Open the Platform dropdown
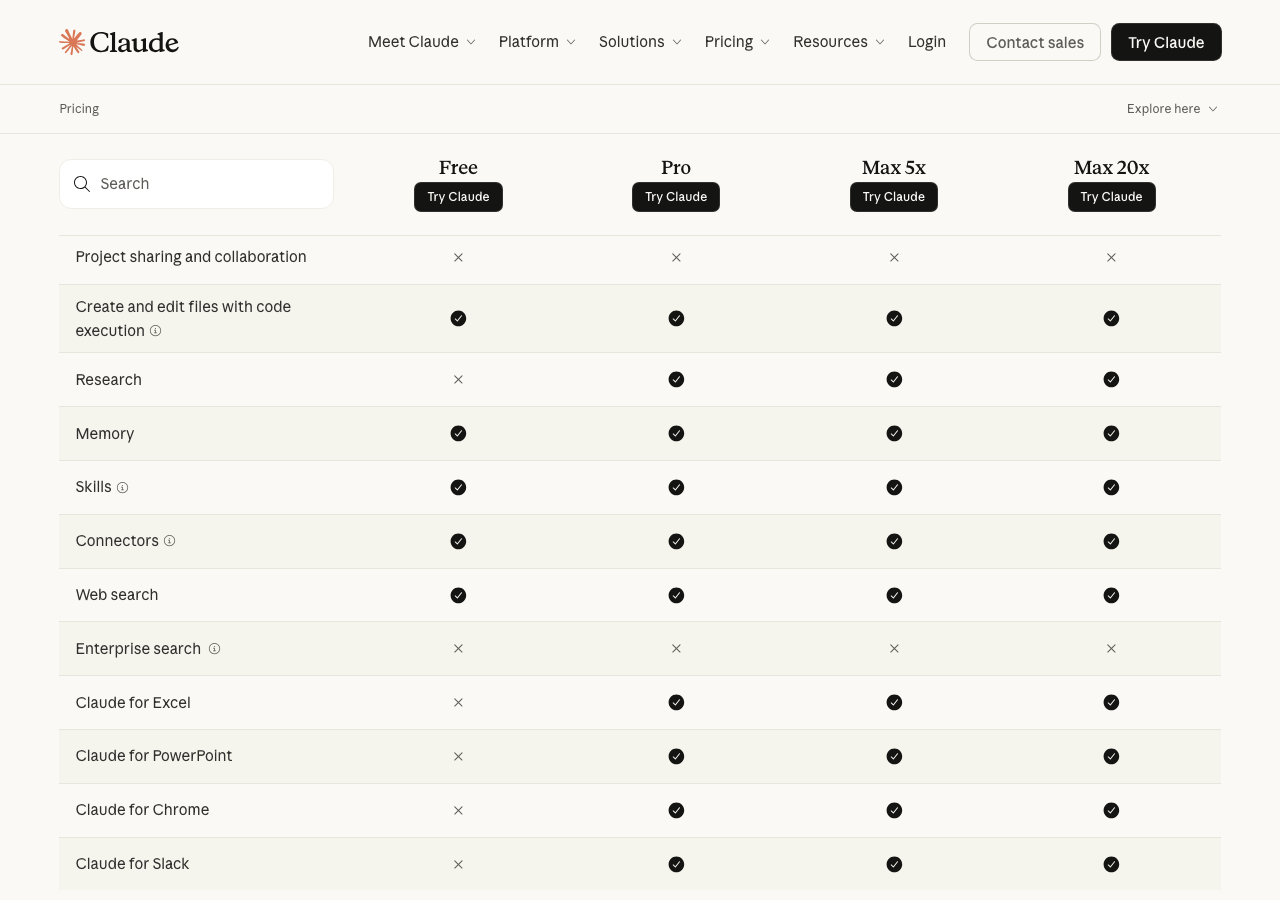 coord(537,42)
